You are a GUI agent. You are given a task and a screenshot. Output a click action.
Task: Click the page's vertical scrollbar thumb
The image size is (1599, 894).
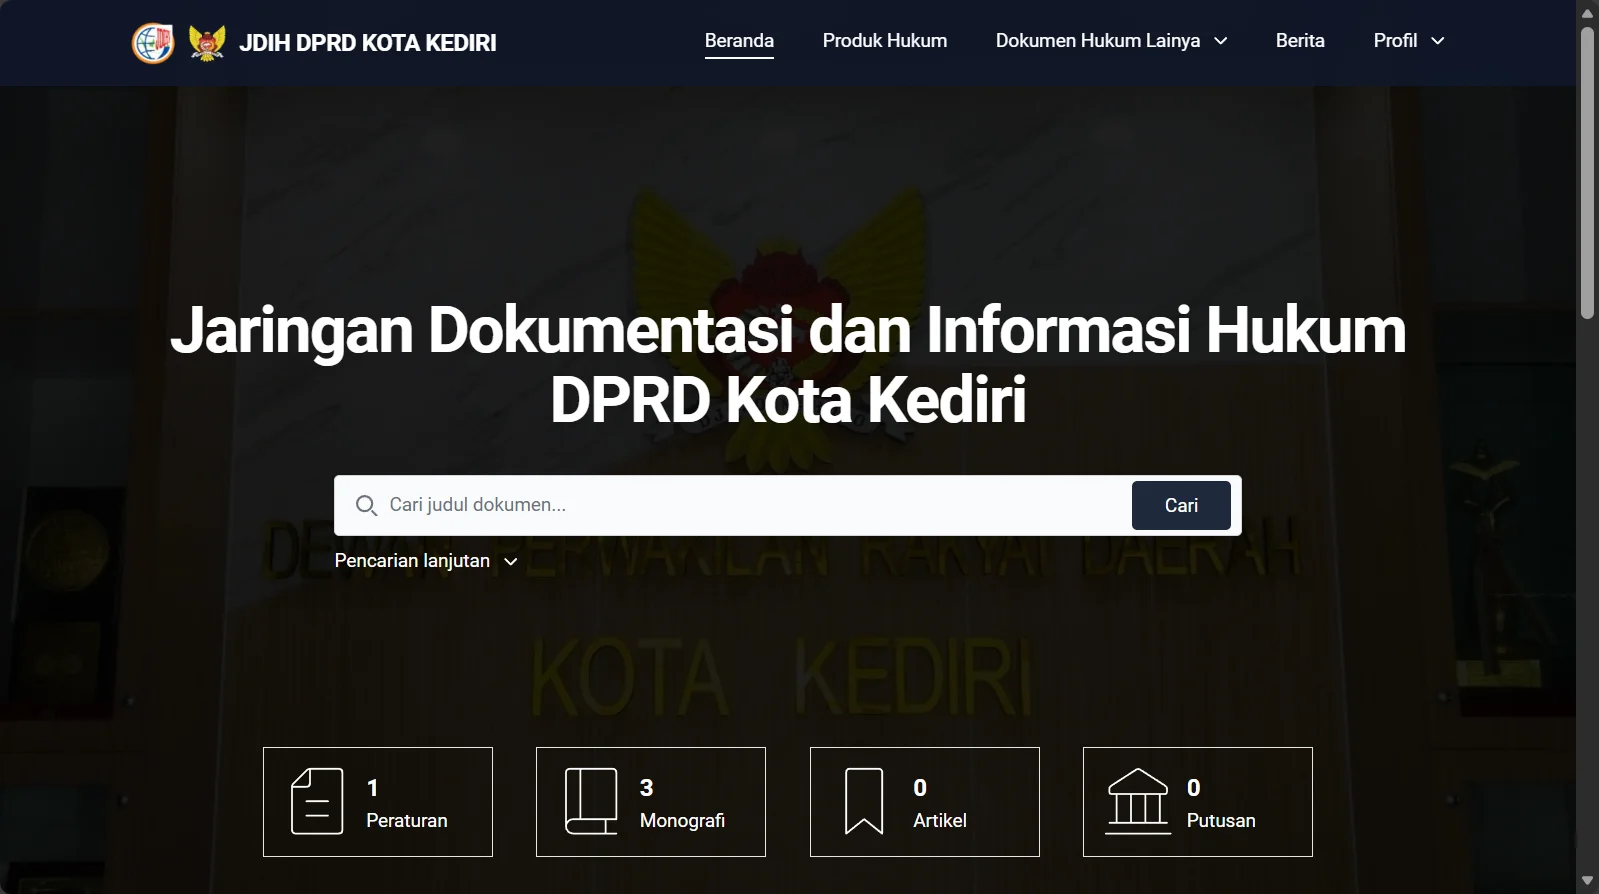(1587, 173)
